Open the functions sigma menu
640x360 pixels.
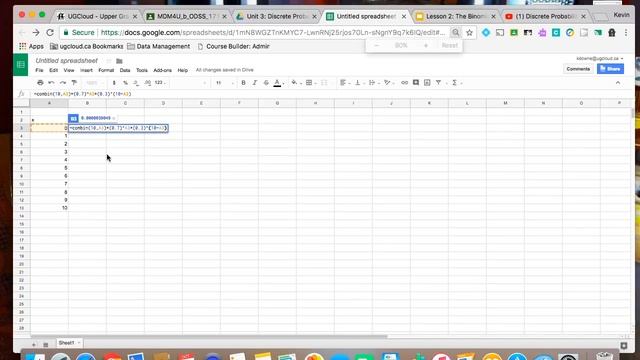[x=456, y=82]
